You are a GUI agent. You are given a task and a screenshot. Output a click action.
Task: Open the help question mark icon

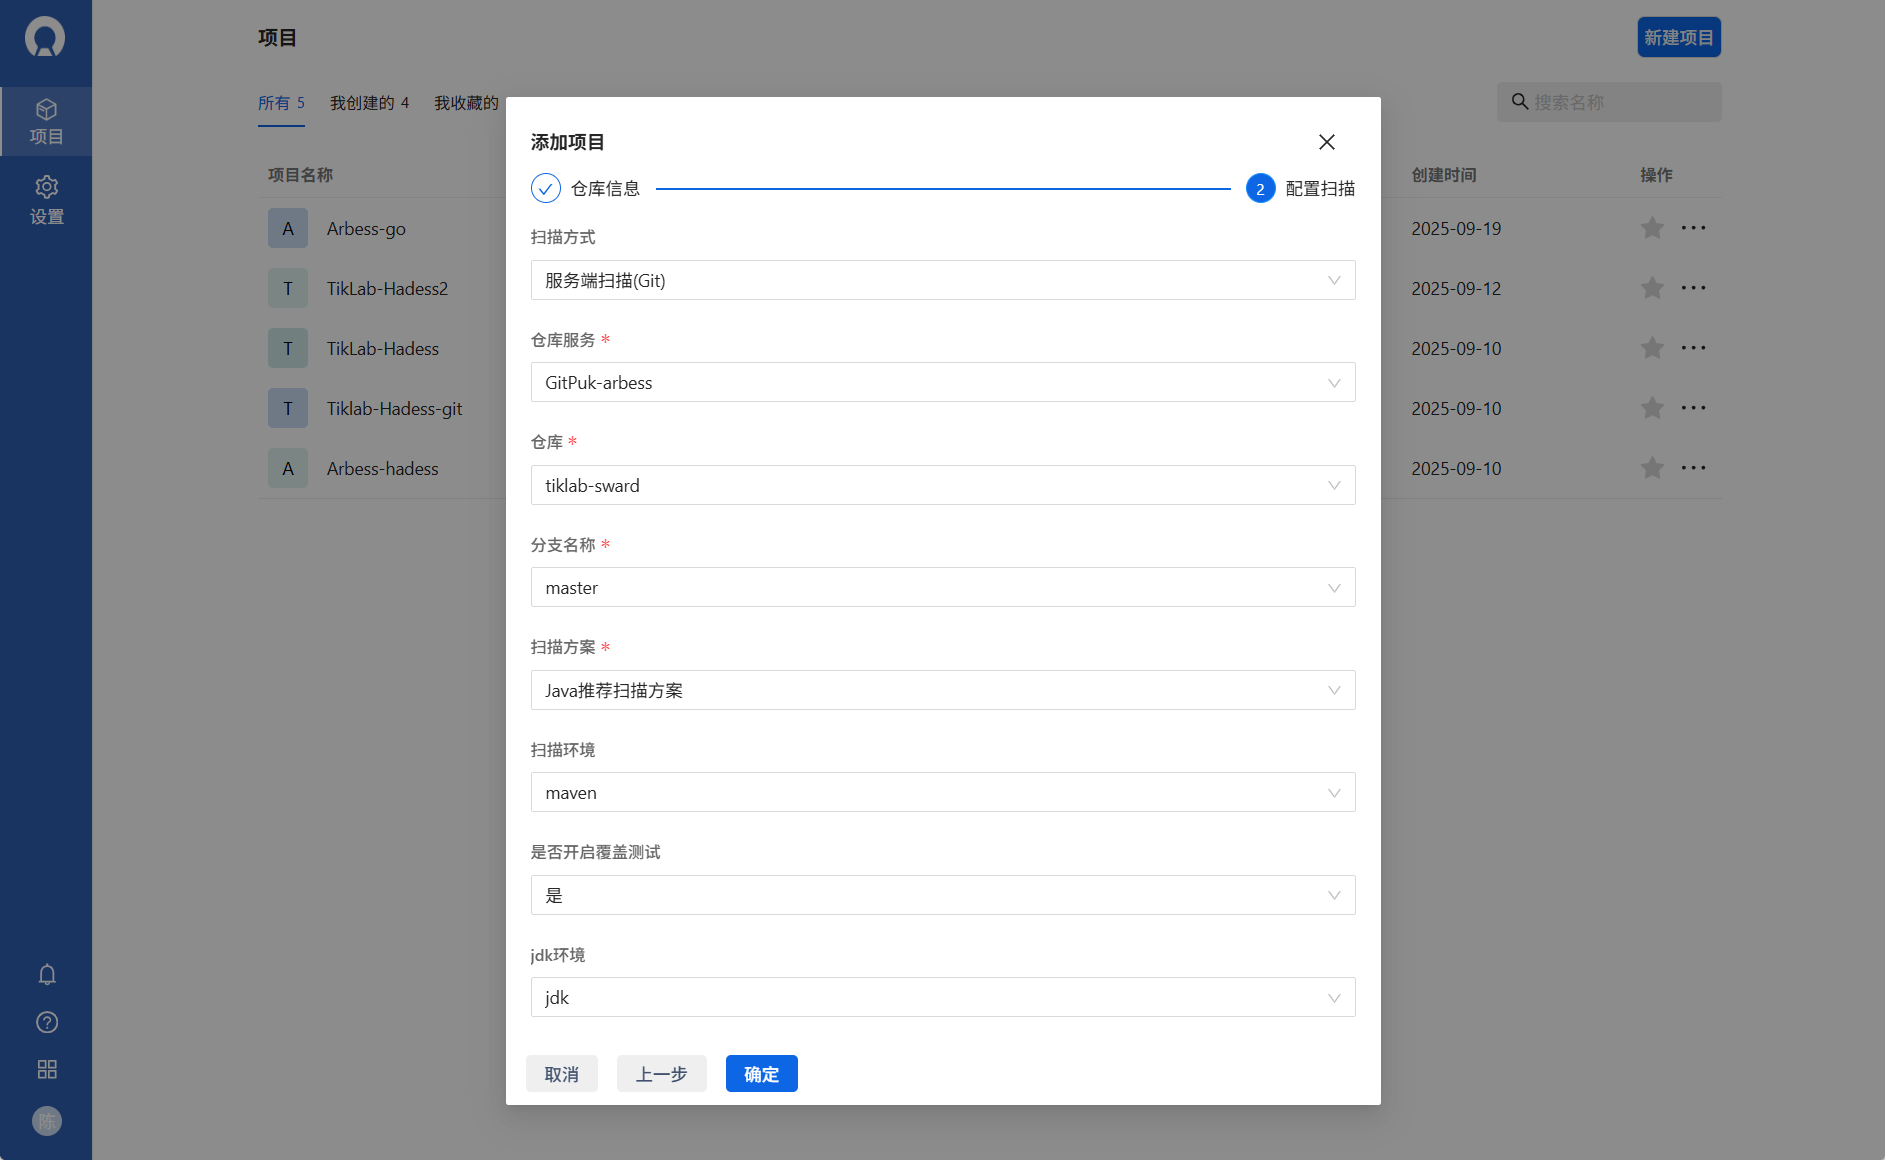pyautogui.click(x=47, y=1022)
